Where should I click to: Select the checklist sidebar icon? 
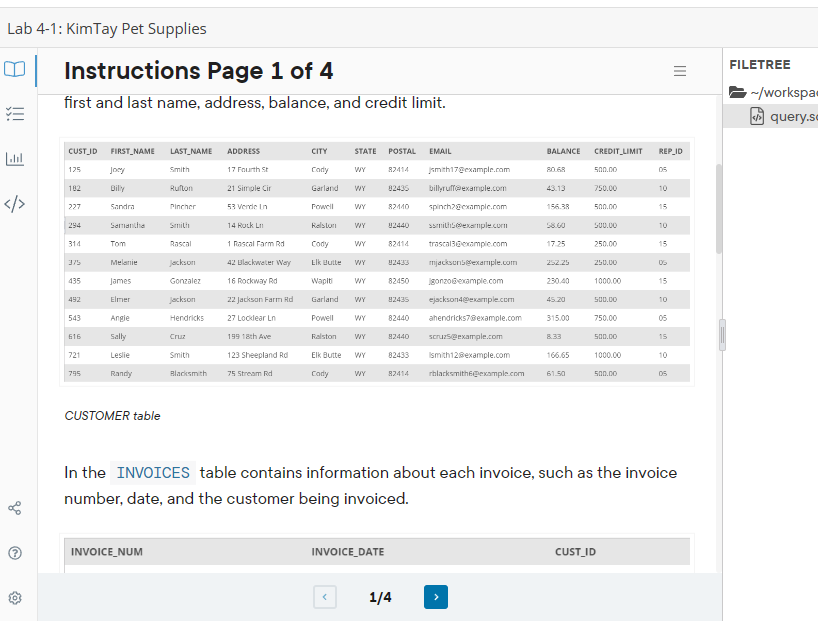(14, 114)
